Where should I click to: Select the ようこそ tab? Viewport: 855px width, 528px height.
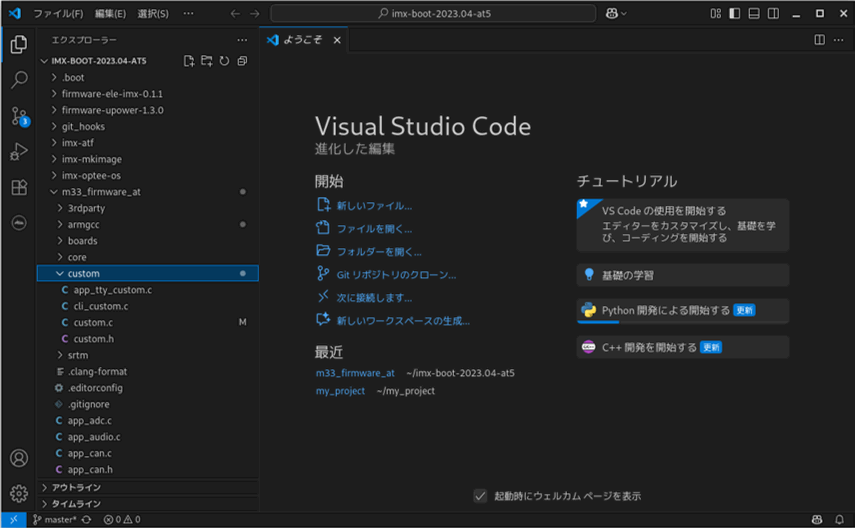click(304, 40)
